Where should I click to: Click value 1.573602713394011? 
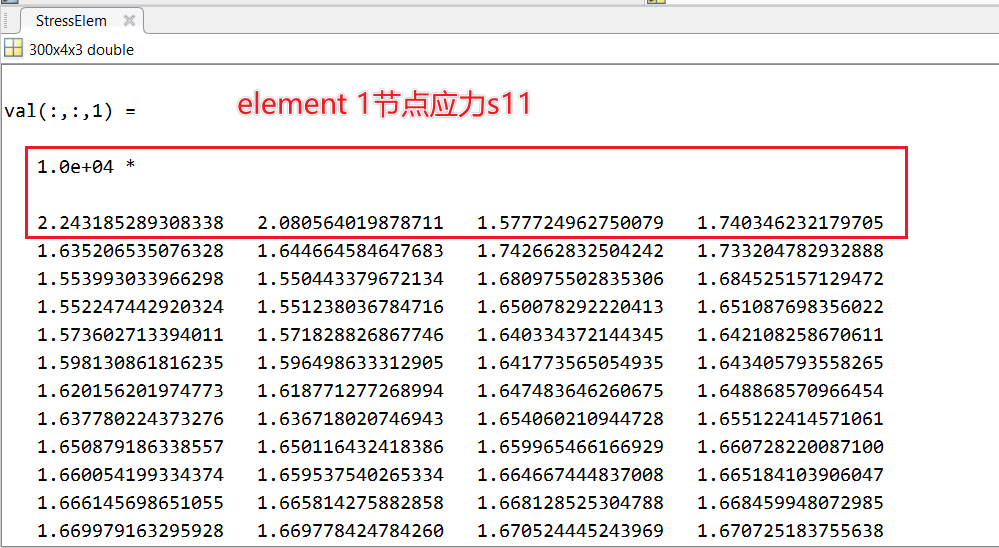click(131, 335)
